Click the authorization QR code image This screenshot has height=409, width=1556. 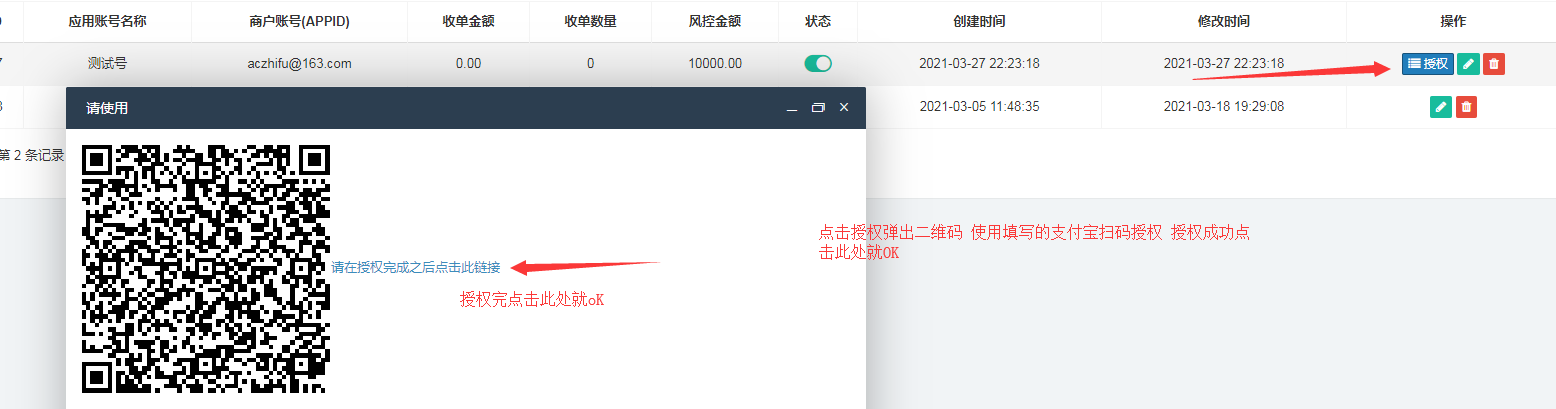206,269
